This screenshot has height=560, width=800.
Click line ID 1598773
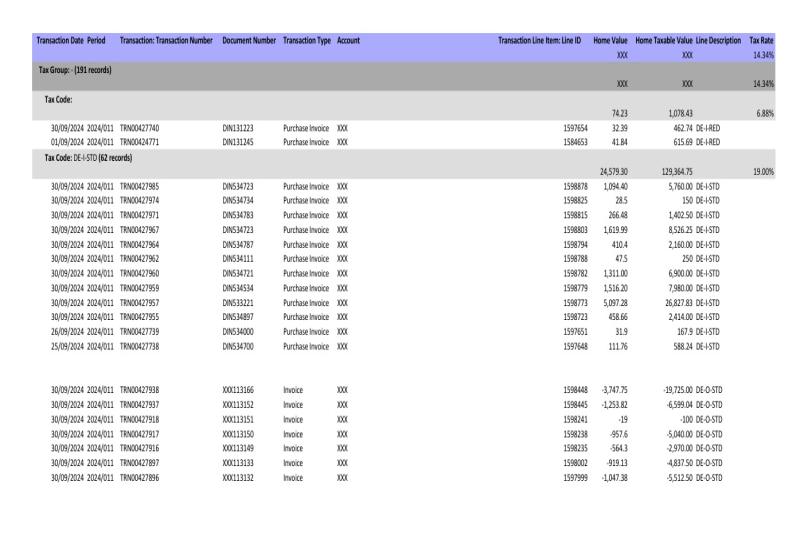578,301
